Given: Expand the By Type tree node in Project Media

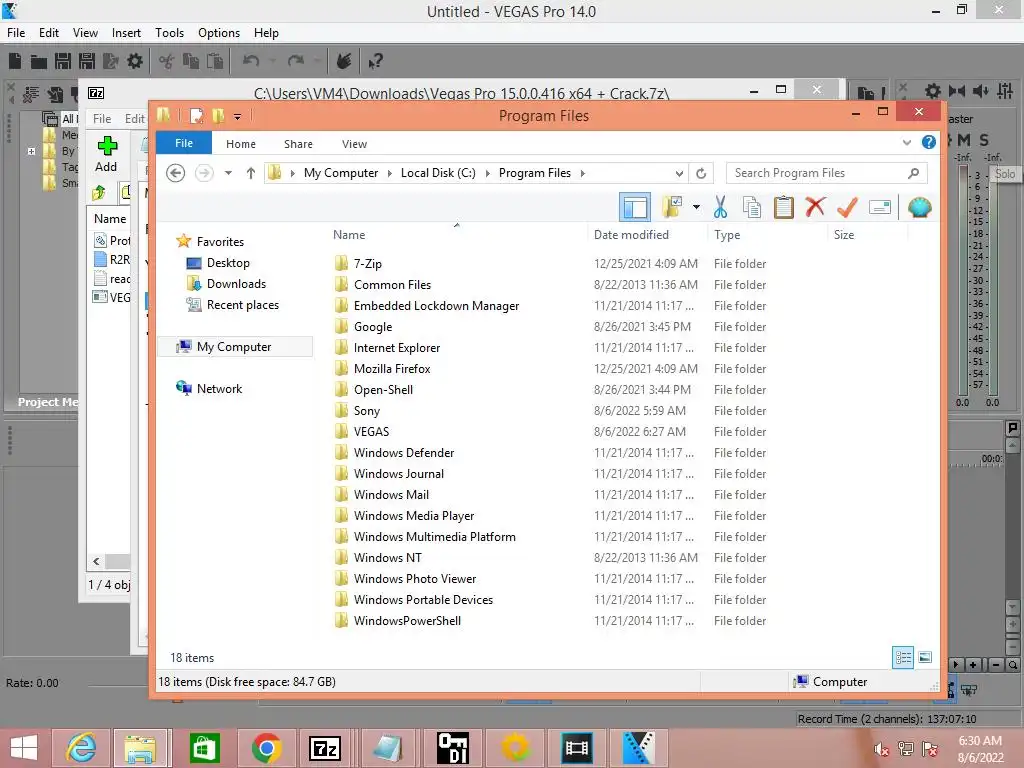Looking at the screenshot, I should 31,151.
